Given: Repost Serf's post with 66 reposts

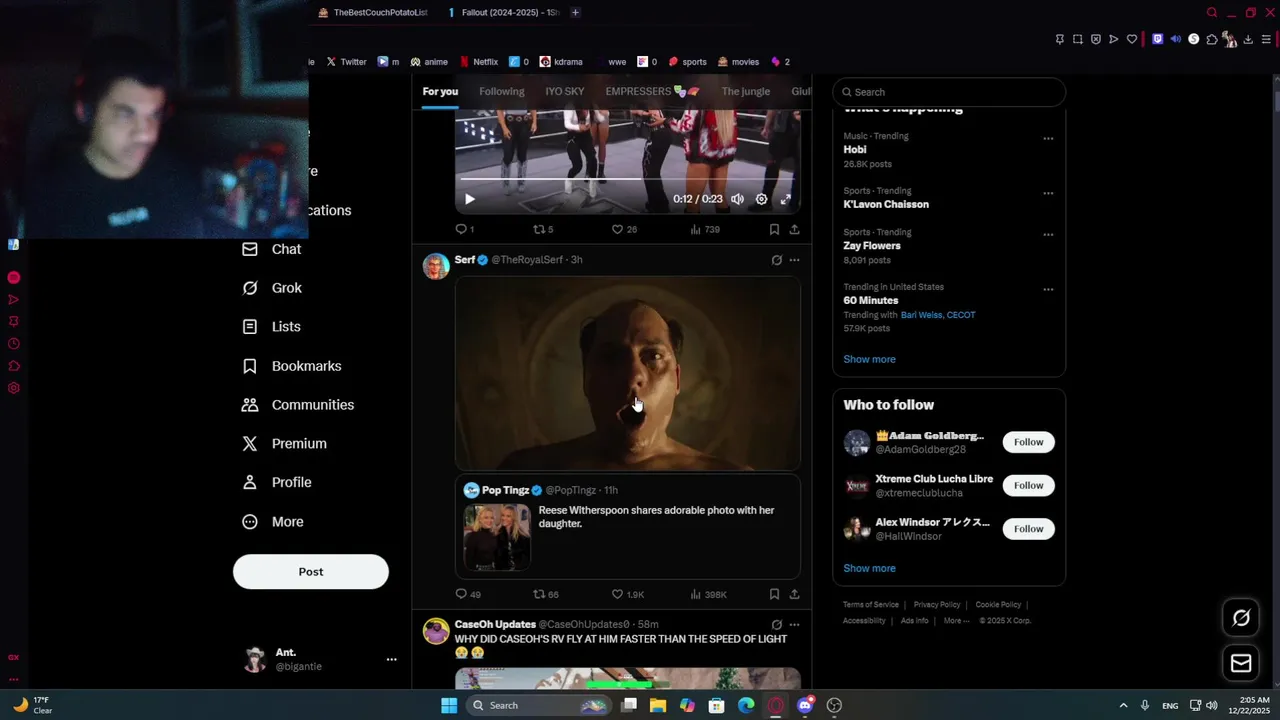Looking at the screenshot, I should pos(545,594).
